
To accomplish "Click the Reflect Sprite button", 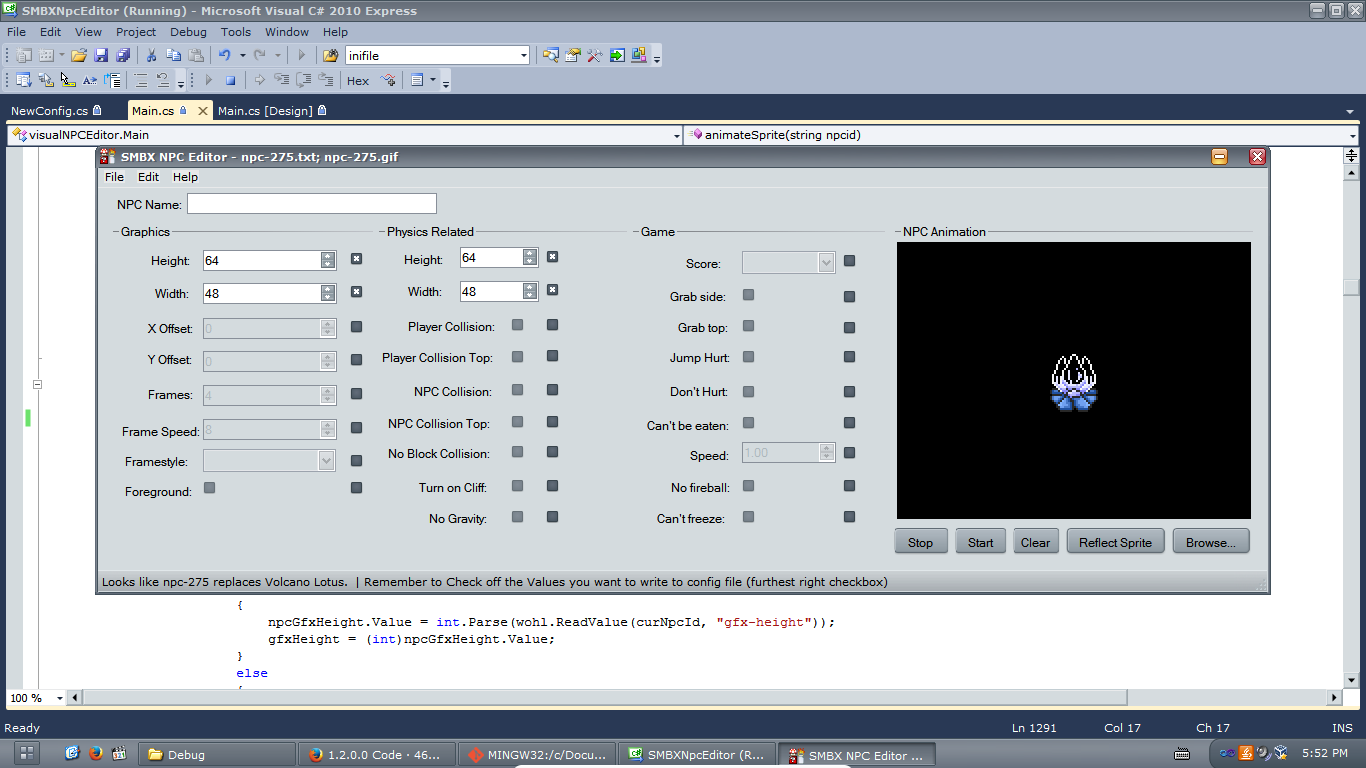I will (1115, 542).
